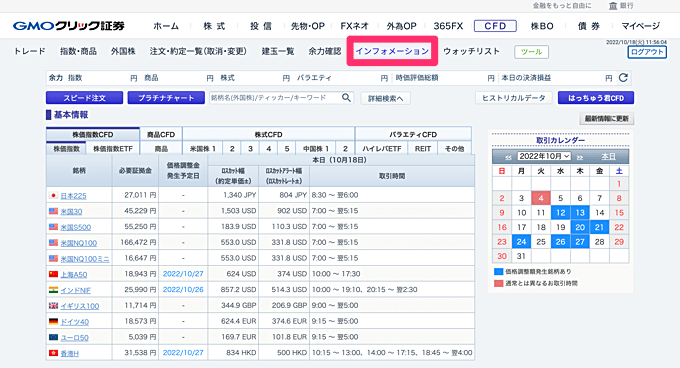This screenshot has height=368, width=680.
Task: Click the スピード注文 button
Action: coord(85,98)
